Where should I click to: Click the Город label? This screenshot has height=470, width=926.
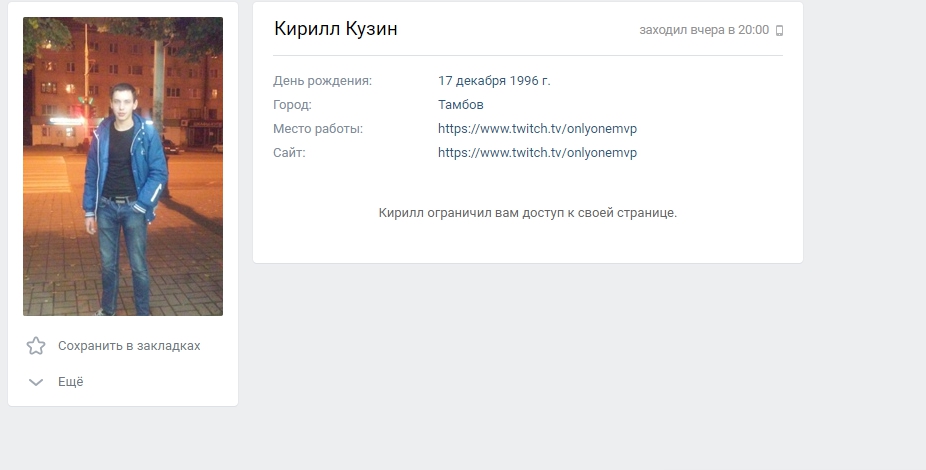(x=292, y=105)
